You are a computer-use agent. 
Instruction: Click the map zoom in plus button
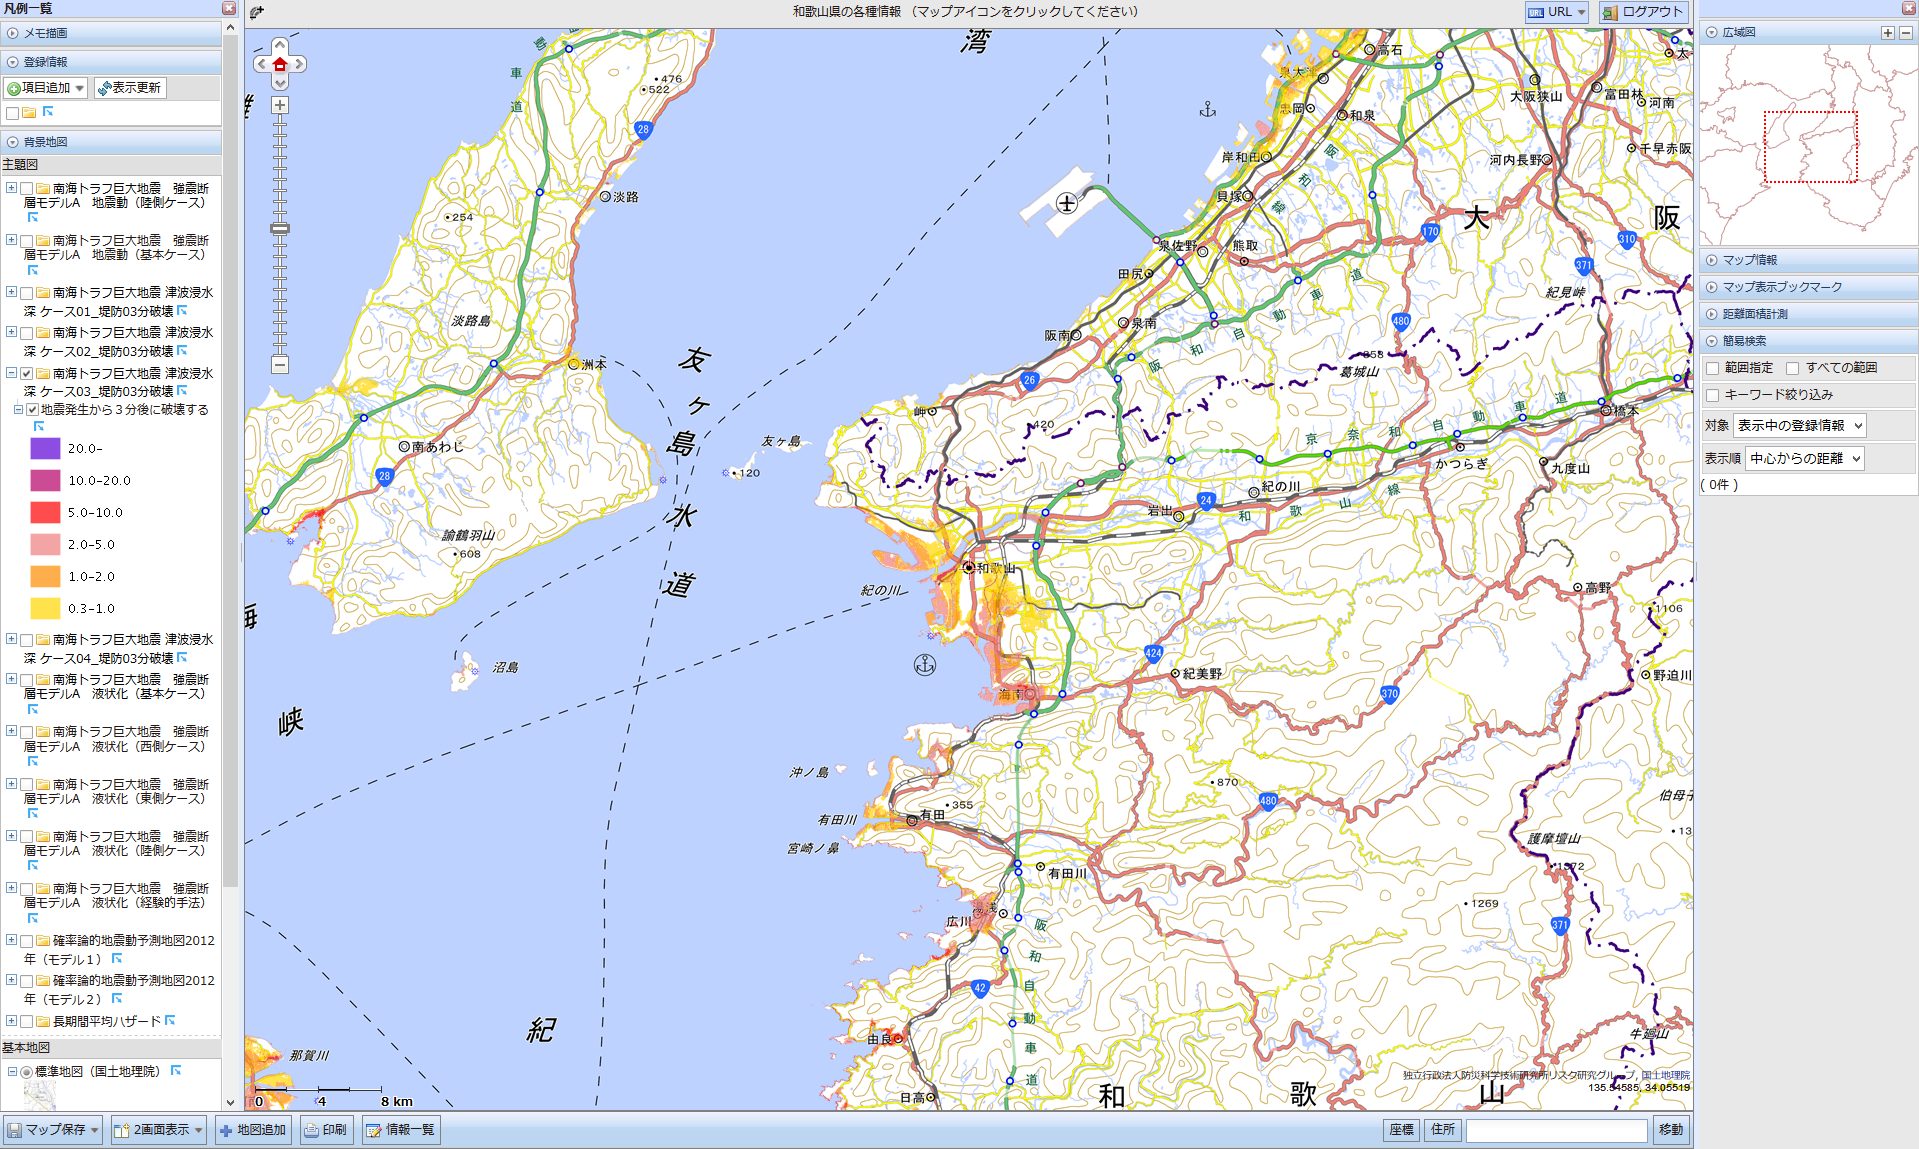click(280, 105)
